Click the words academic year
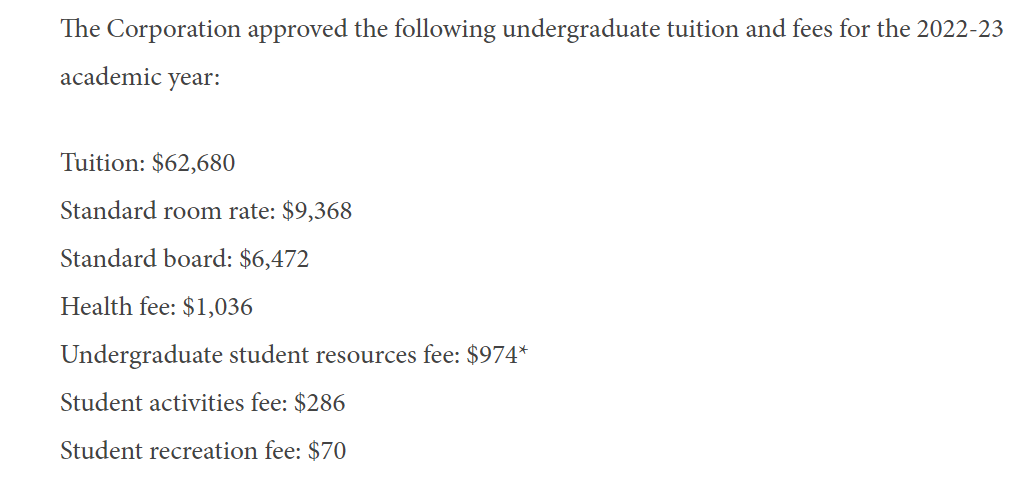The width and height of the screenshot is (1035, 486). (140, 78)
